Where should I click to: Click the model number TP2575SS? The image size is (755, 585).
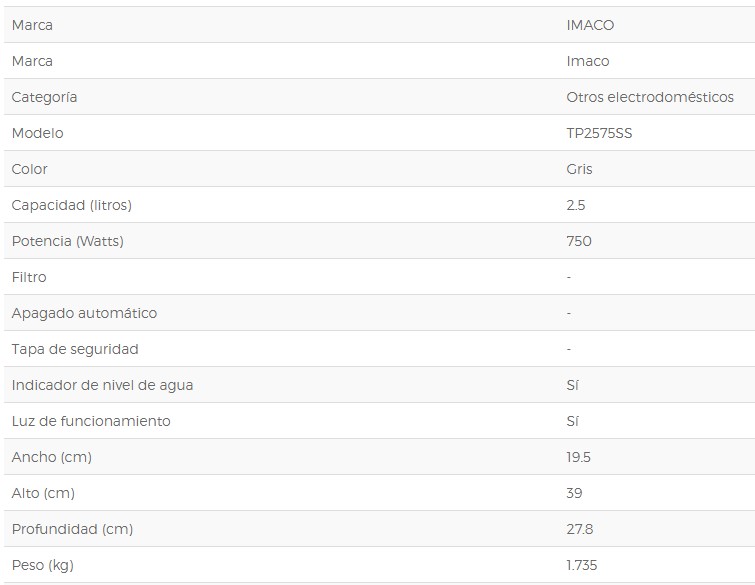coord(599,133)
